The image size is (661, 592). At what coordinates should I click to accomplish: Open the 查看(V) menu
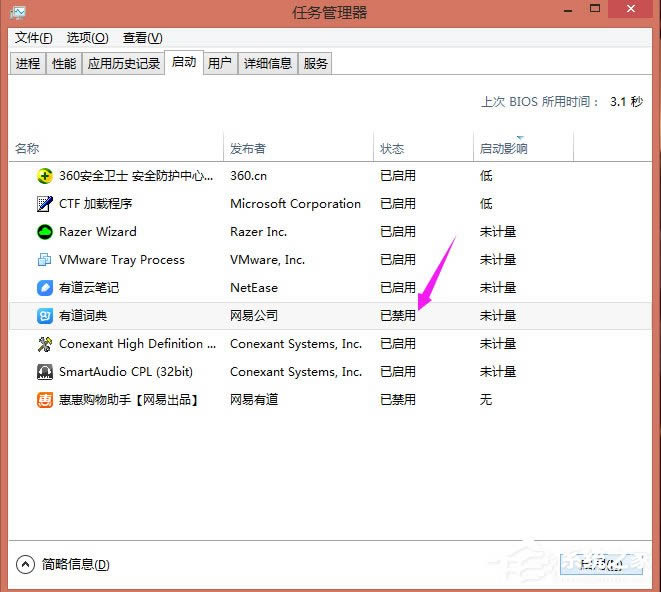pos(142,38)
